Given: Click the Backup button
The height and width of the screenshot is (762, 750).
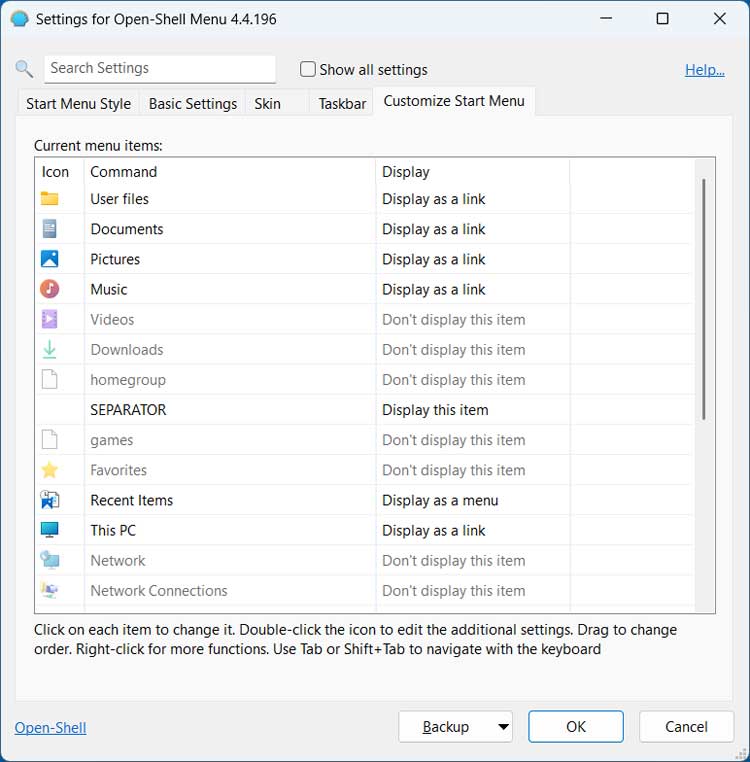Looking at the screenshot, I should pyautogui.click(x=446, y=727).
